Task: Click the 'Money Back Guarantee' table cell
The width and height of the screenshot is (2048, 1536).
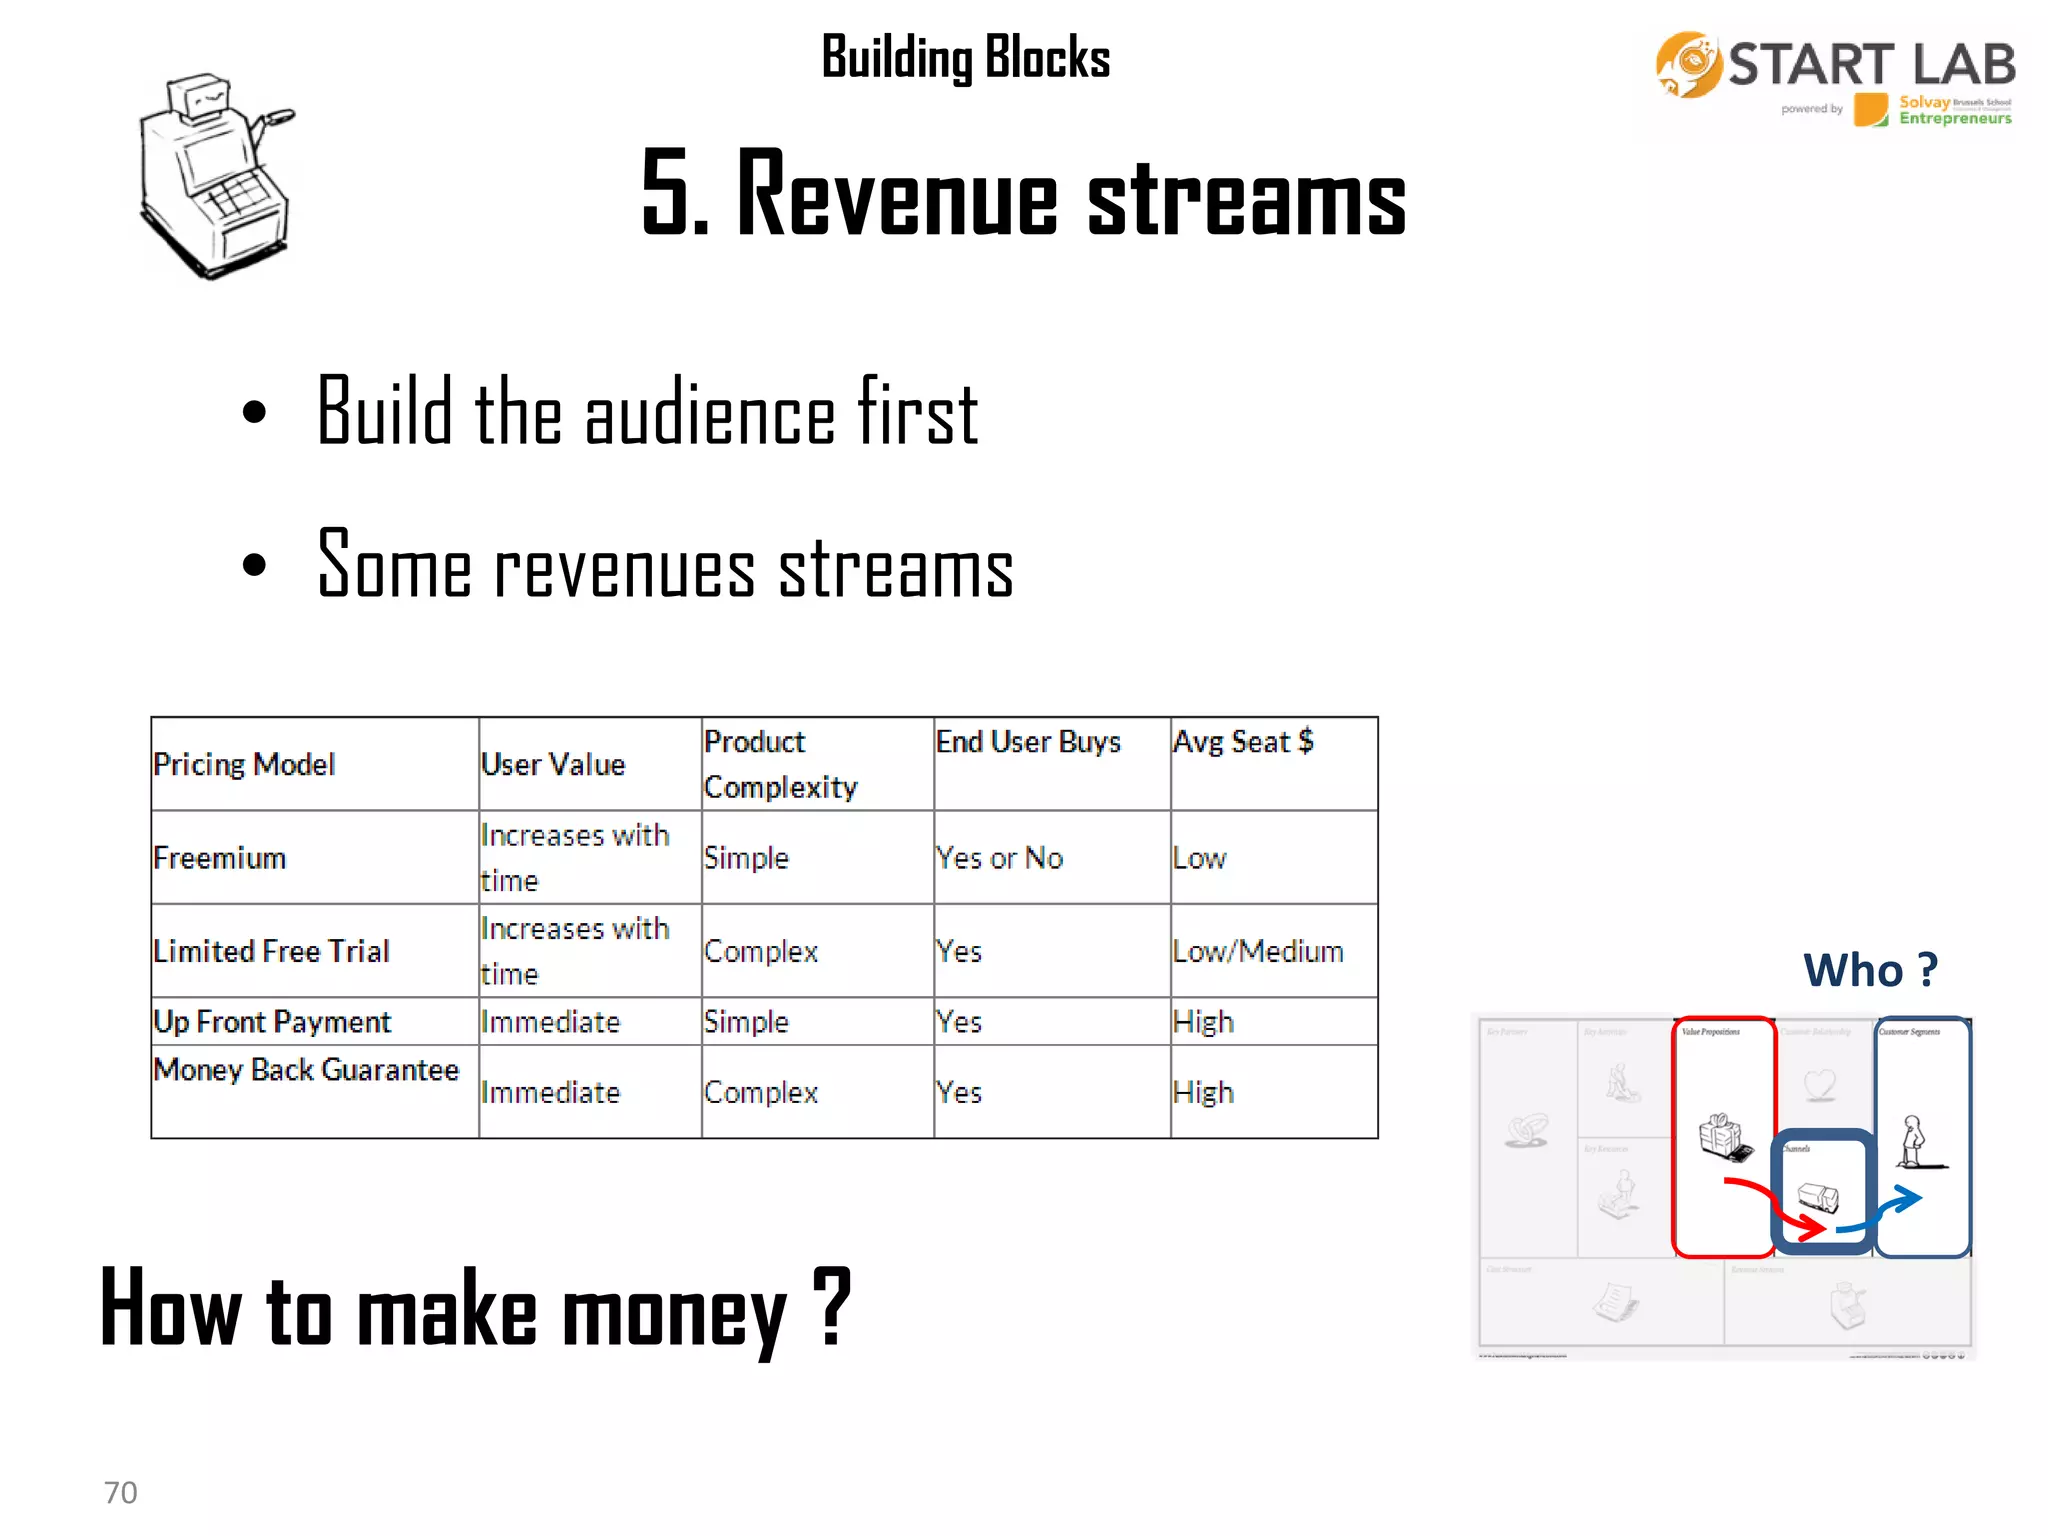Action: pyautogui.click(x=315, y=1092)
